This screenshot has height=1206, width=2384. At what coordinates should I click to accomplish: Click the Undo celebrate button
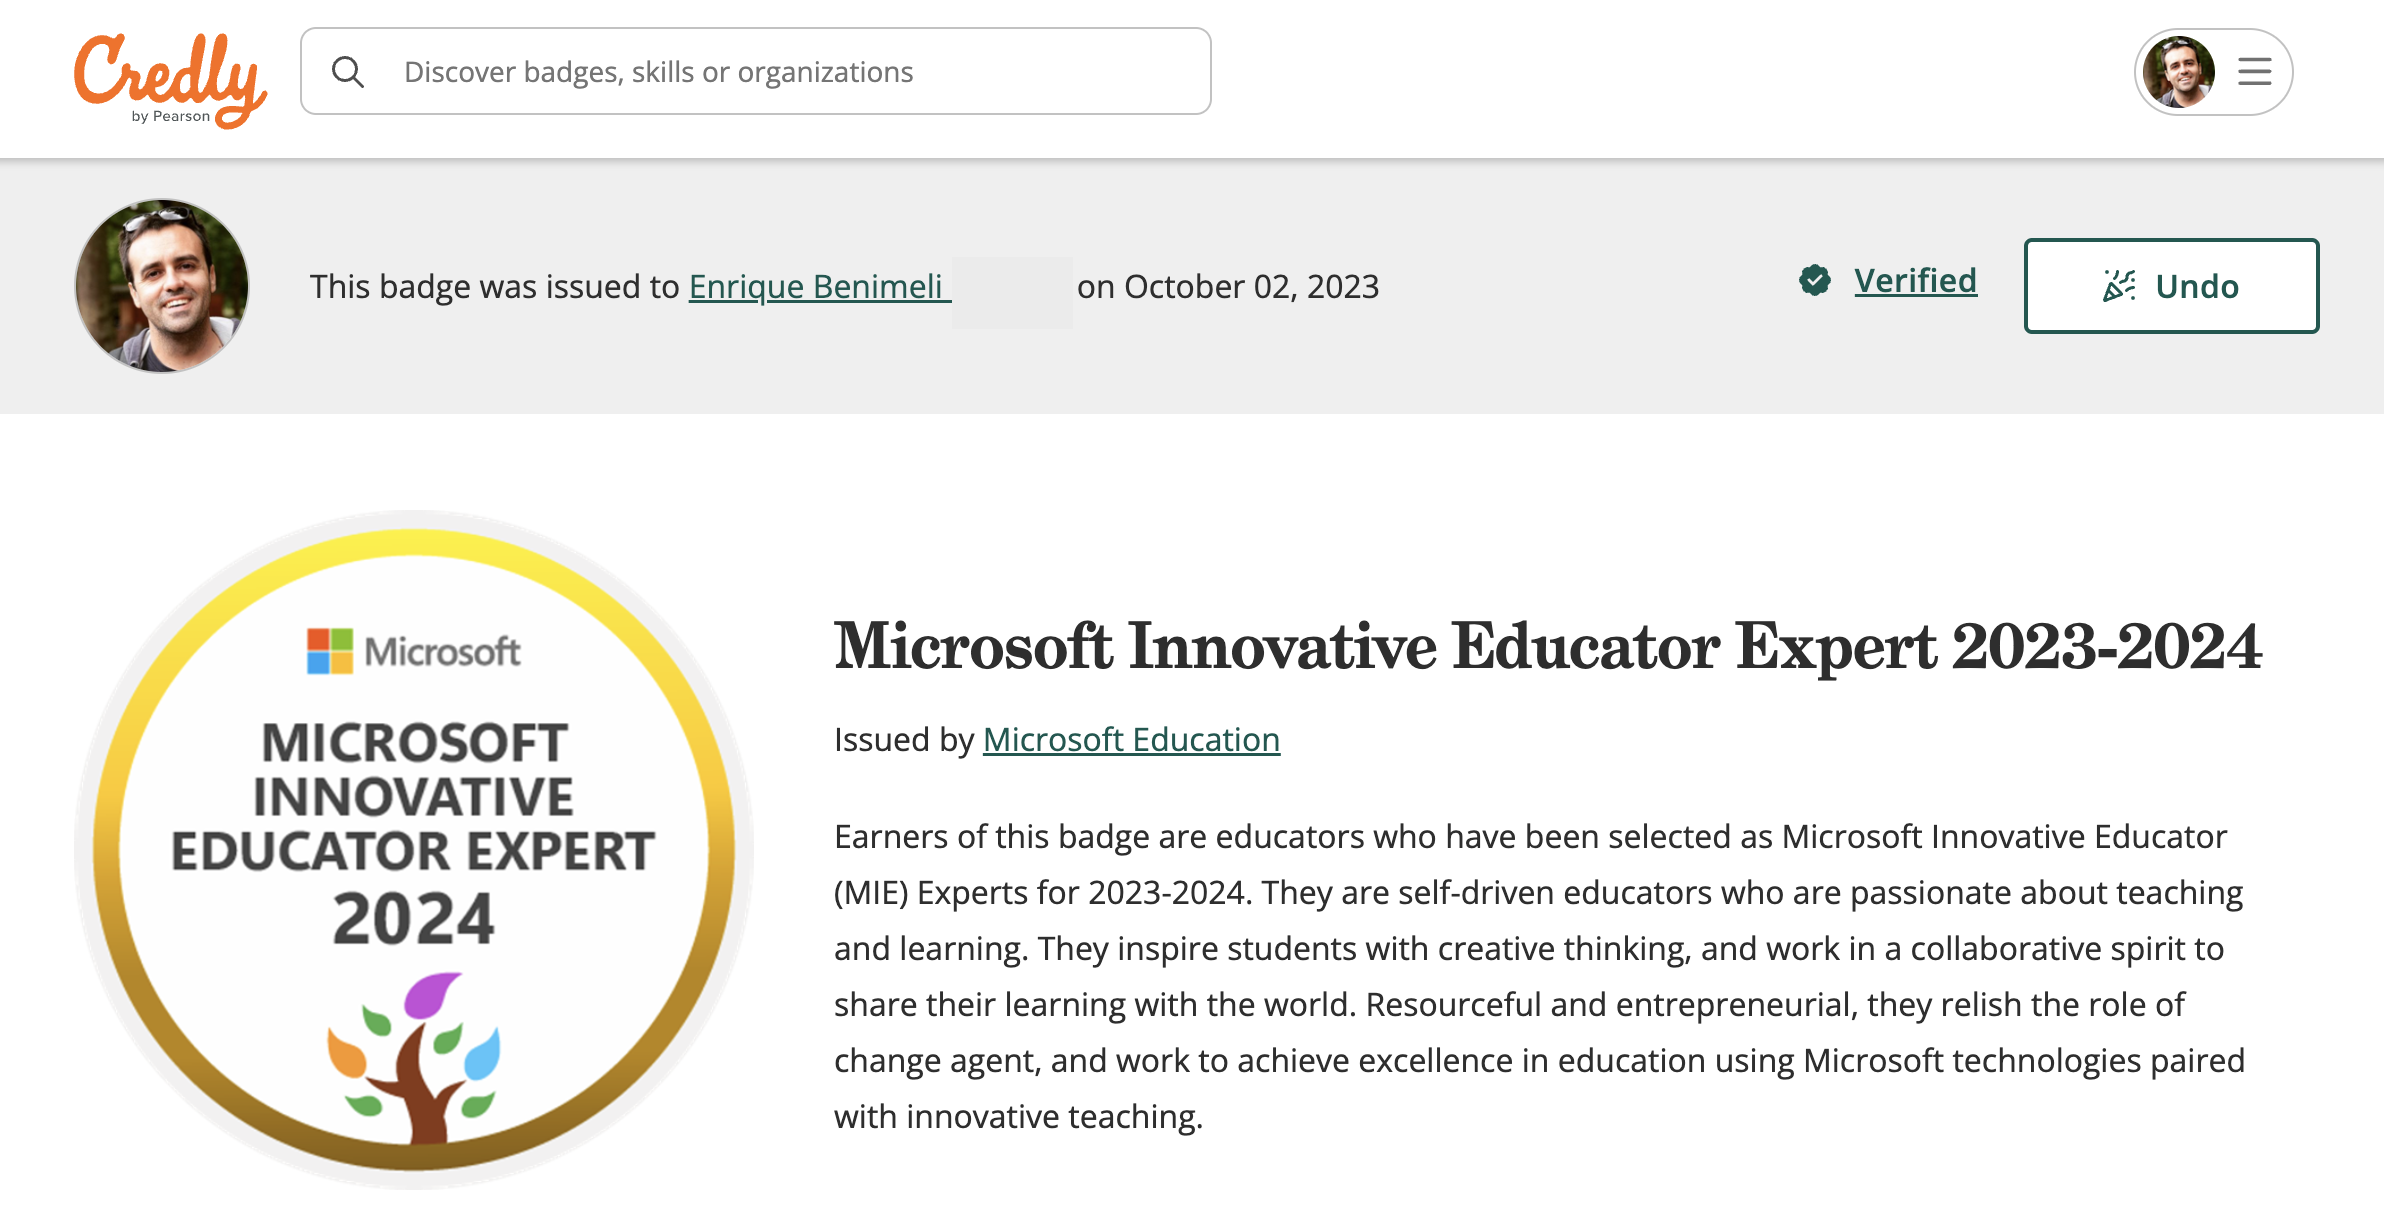[2171, 286]
